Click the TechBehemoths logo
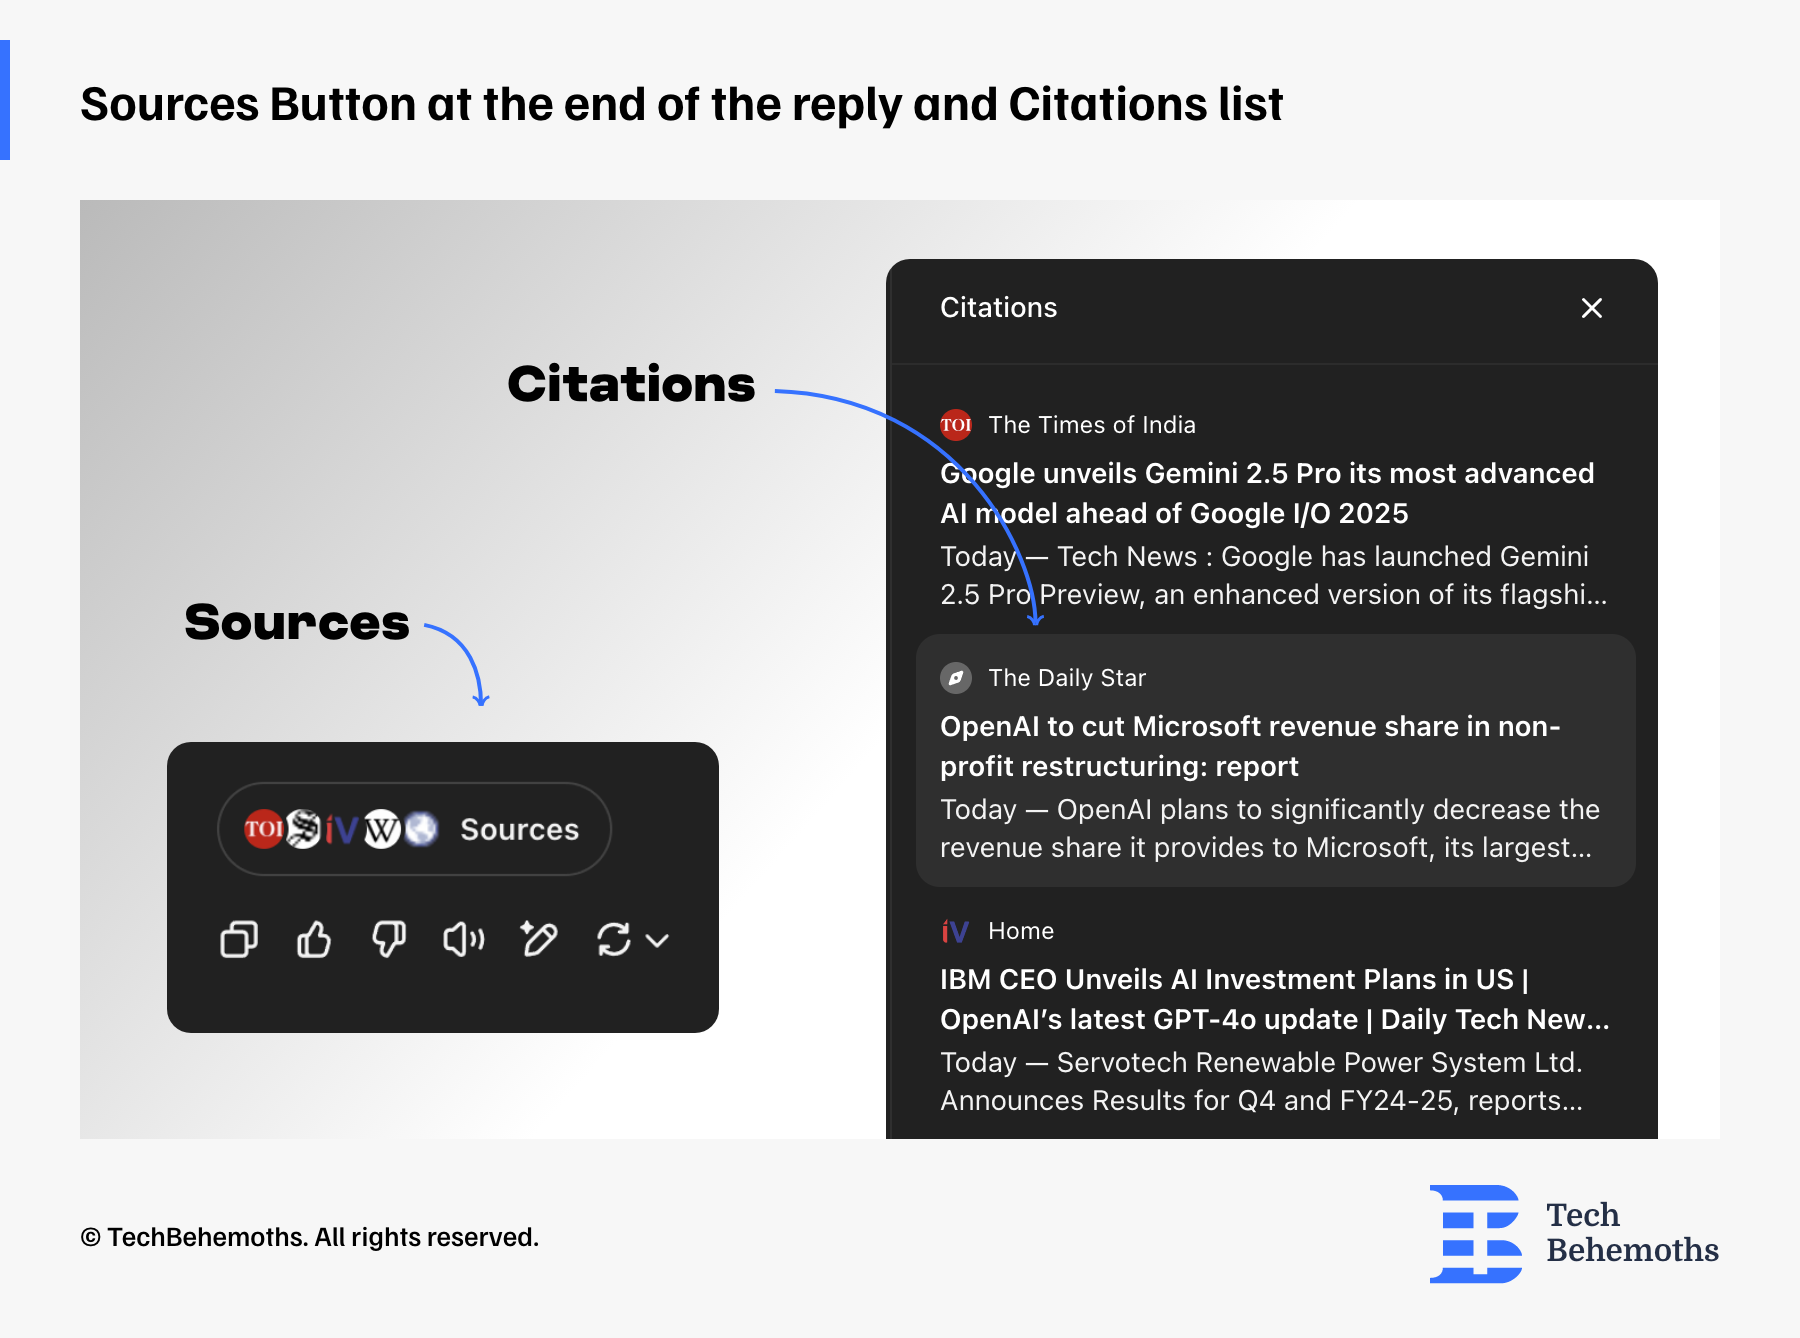Viewport: 1800px width, 1338px height. [x=1574, y=1233]
